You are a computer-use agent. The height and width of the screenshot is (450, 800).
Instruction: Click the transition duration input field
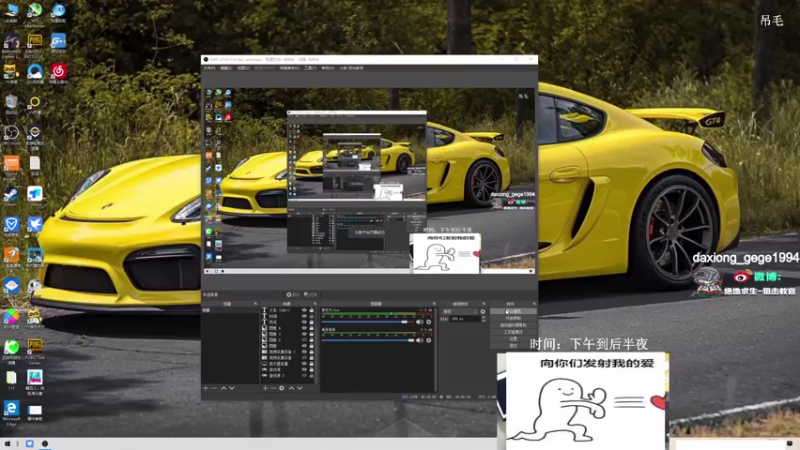click(x=465, y=319)
